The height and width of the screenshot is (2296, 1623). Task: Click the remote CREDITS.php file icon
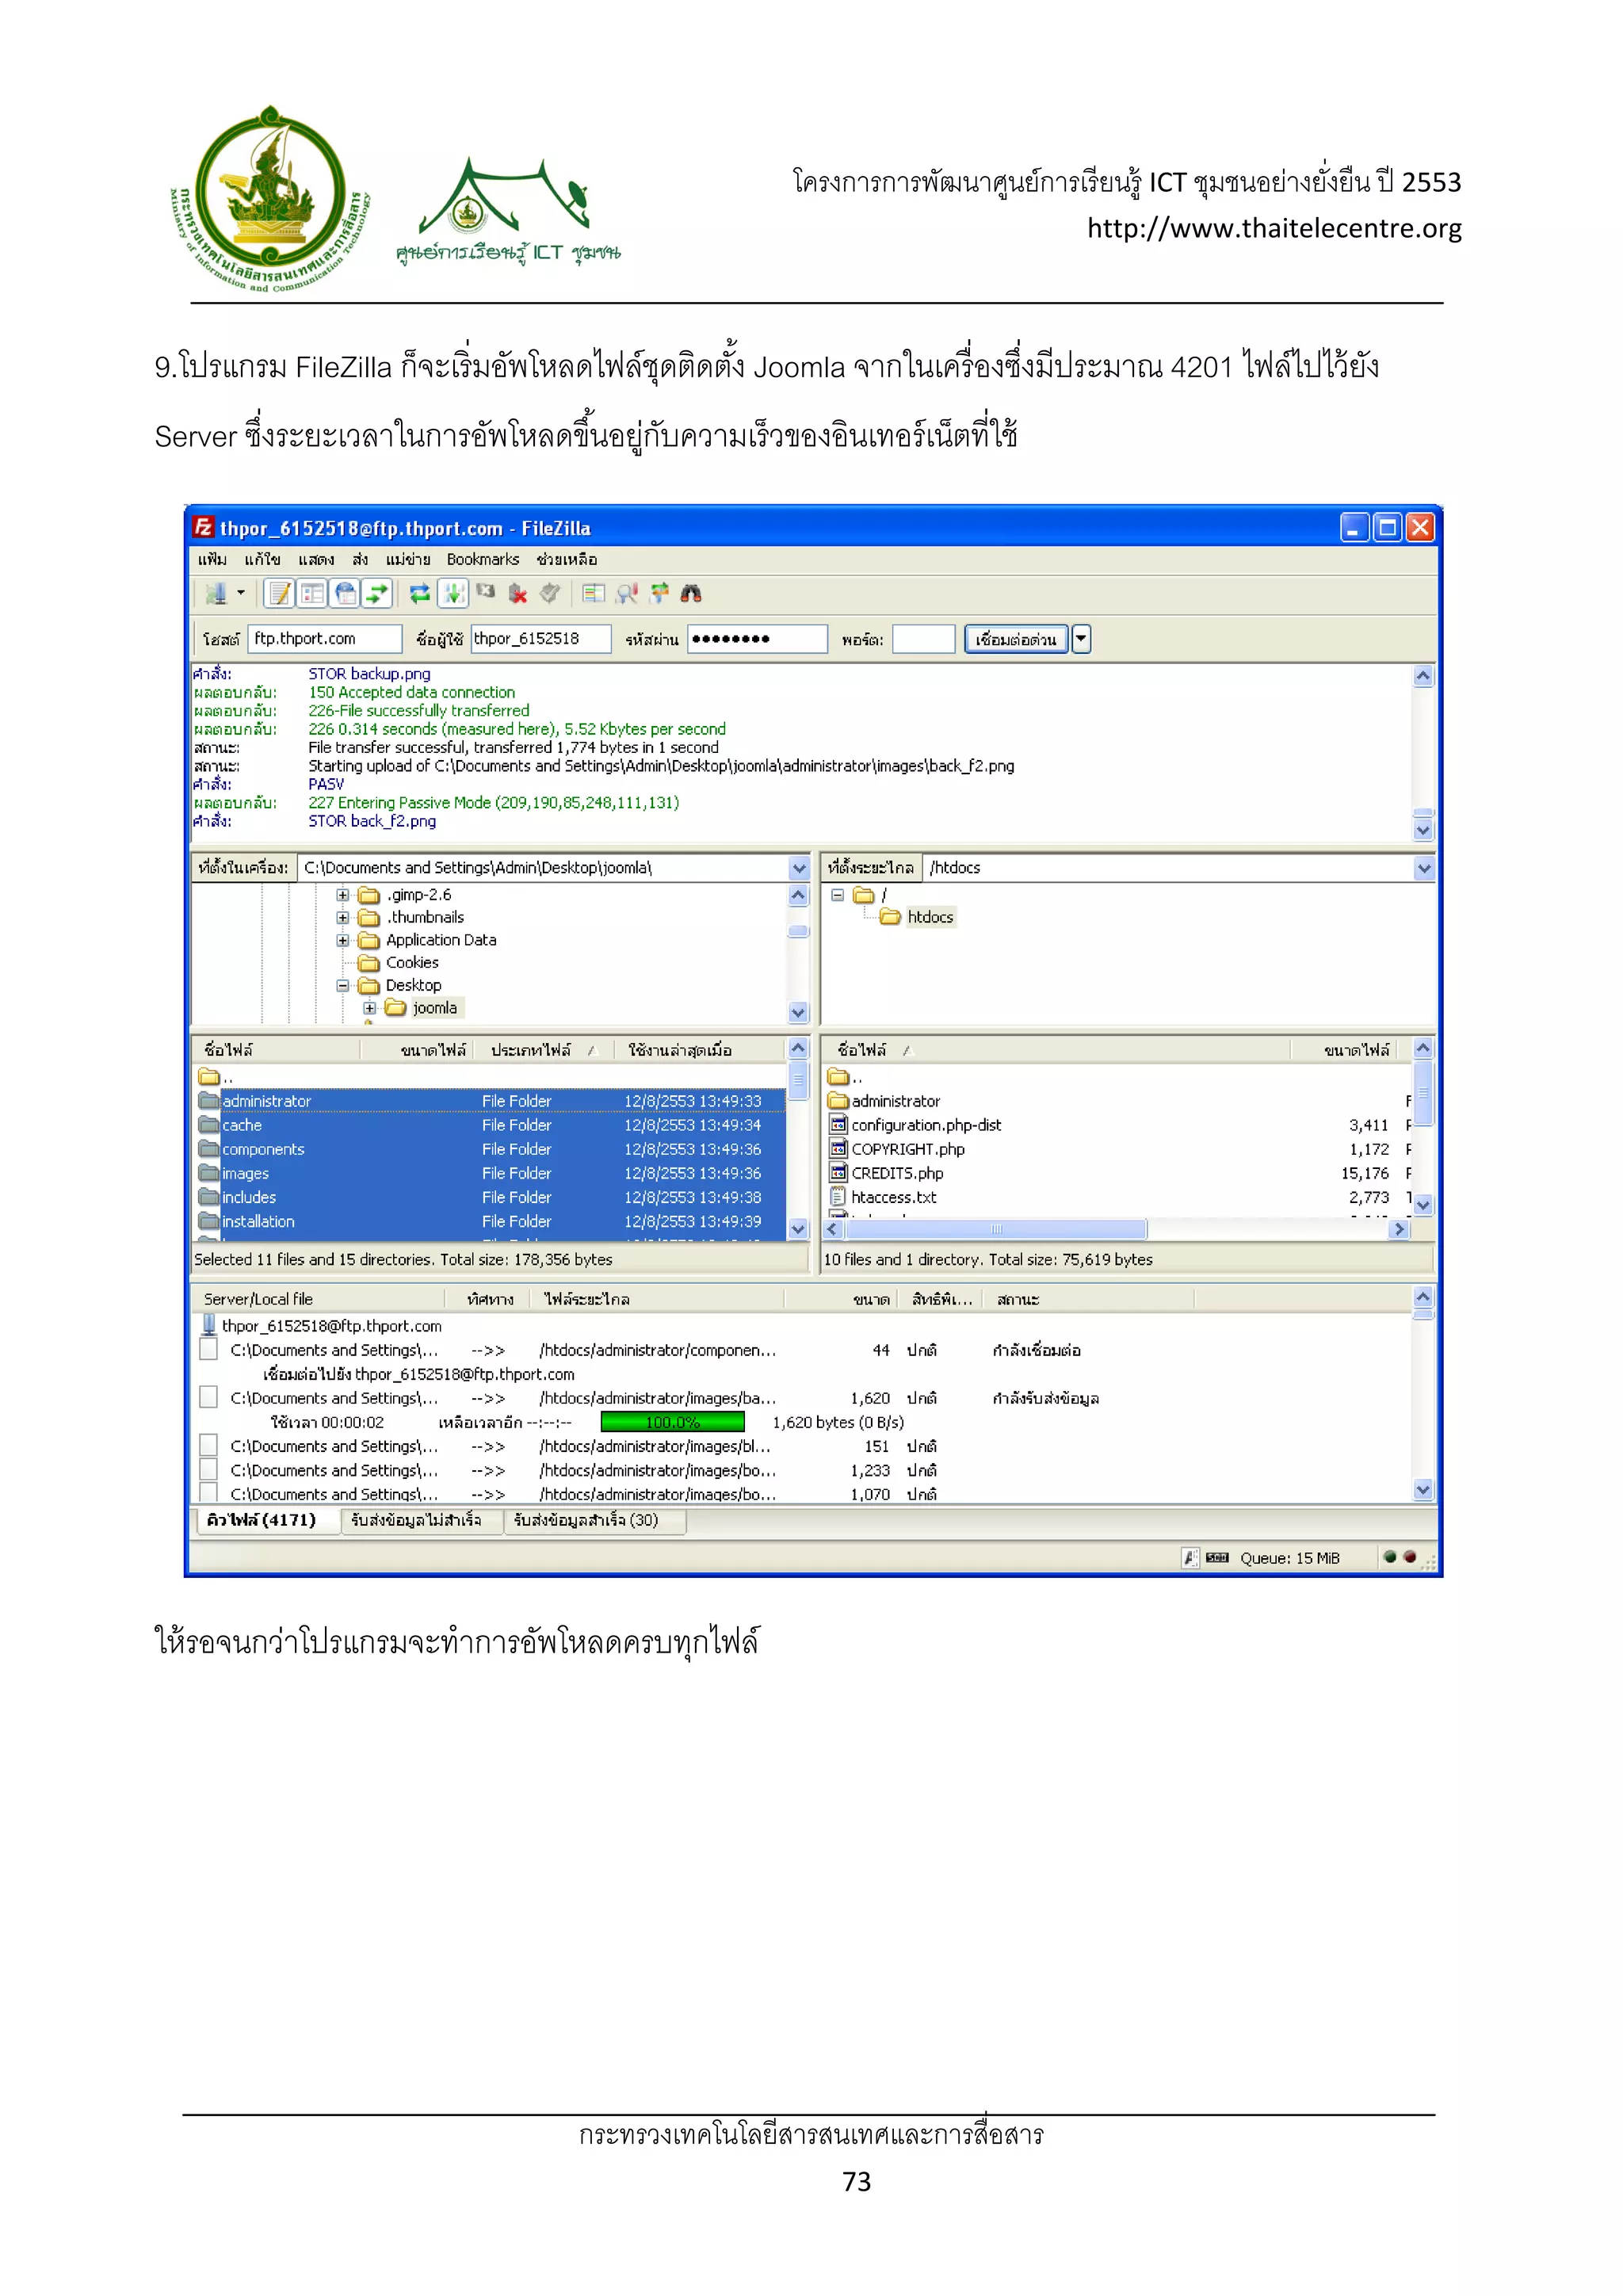click(x=838, y=1173)
